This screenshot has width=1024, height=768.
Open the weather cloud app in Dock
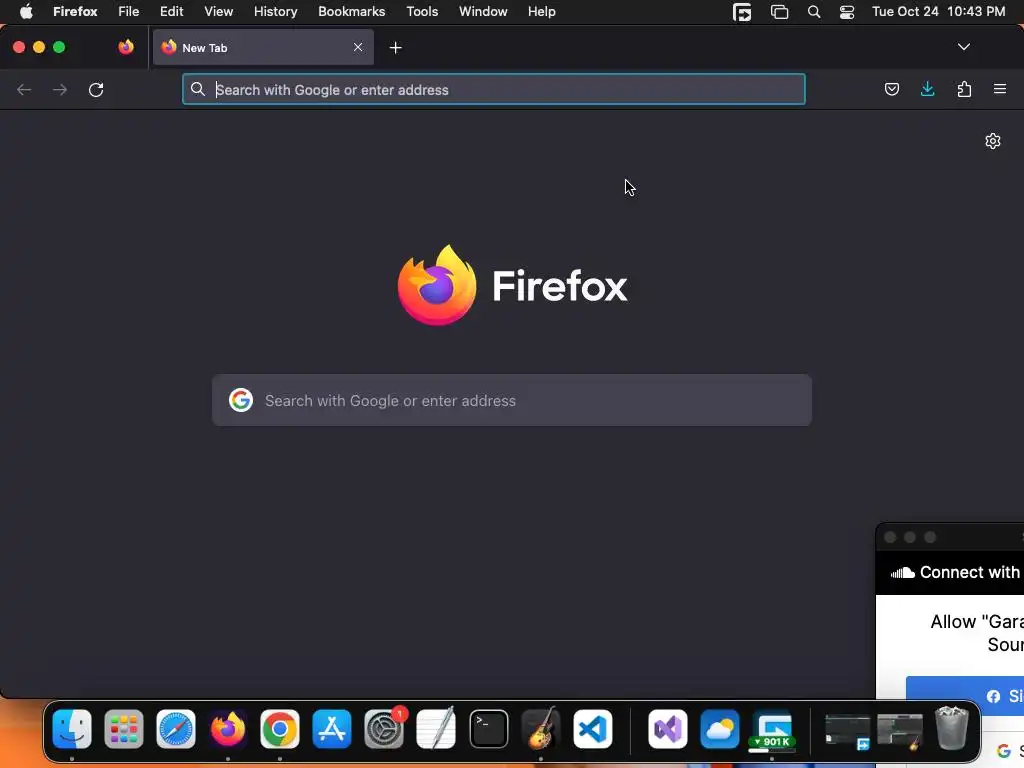tap(720, 729)
